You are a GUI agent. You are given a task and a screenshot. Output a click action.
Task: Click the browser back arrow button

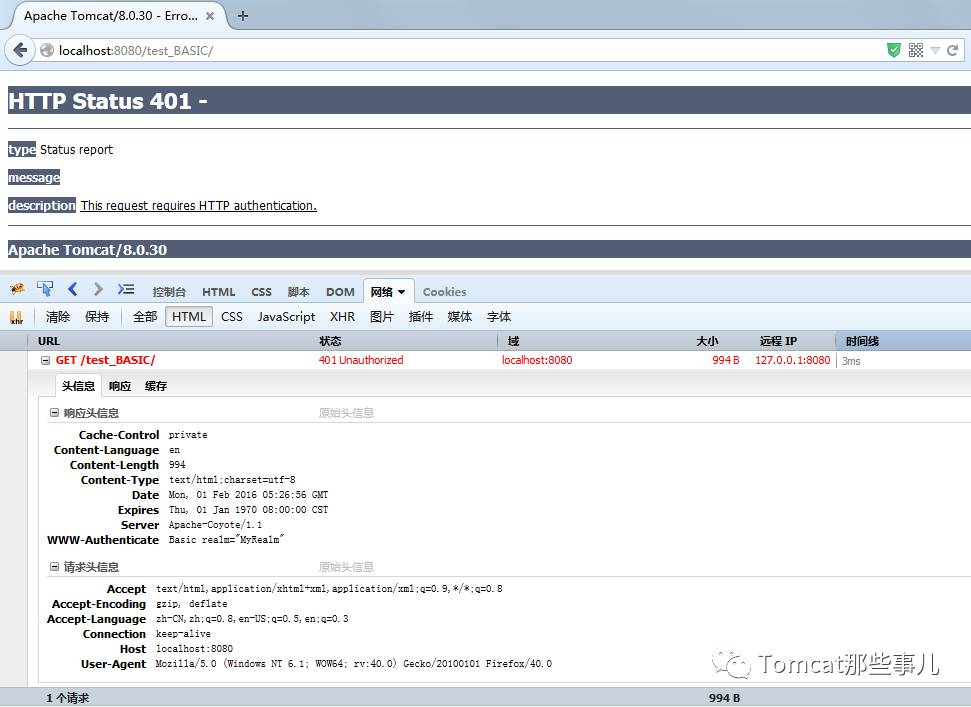point(20,50)
